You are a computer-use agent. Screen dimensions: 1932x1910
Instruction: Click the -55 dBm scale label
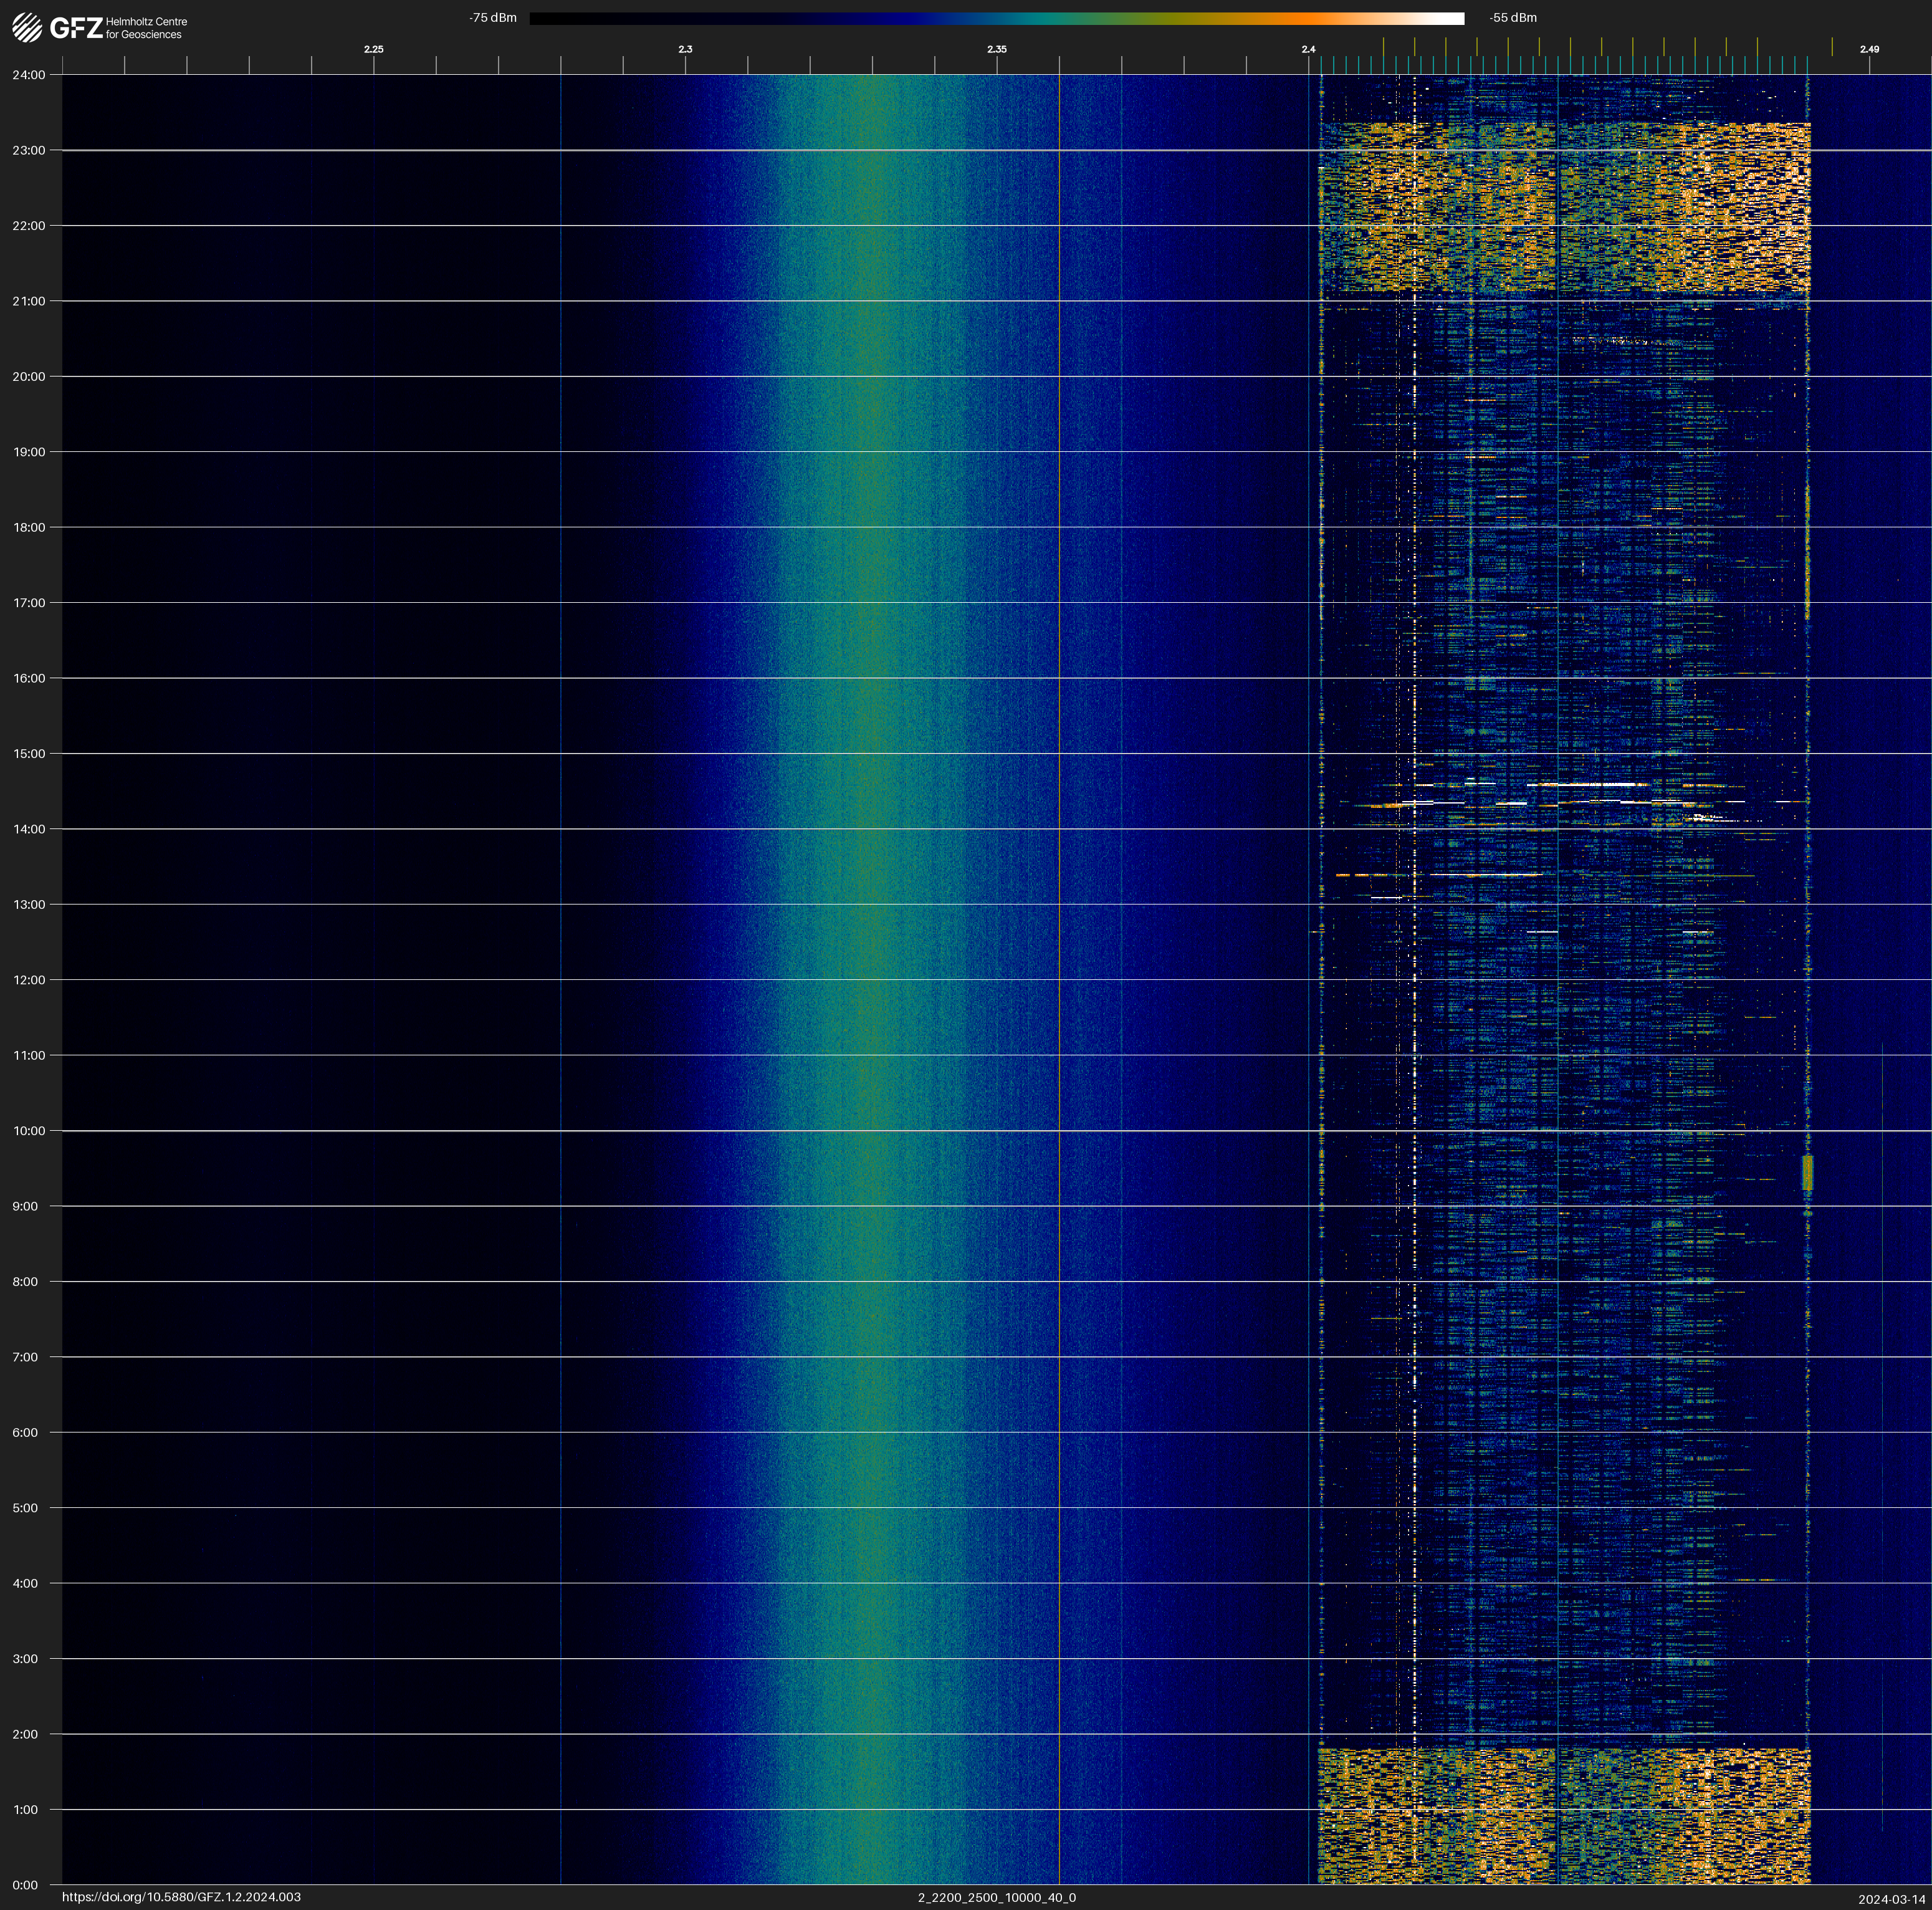pos(1513,18)
